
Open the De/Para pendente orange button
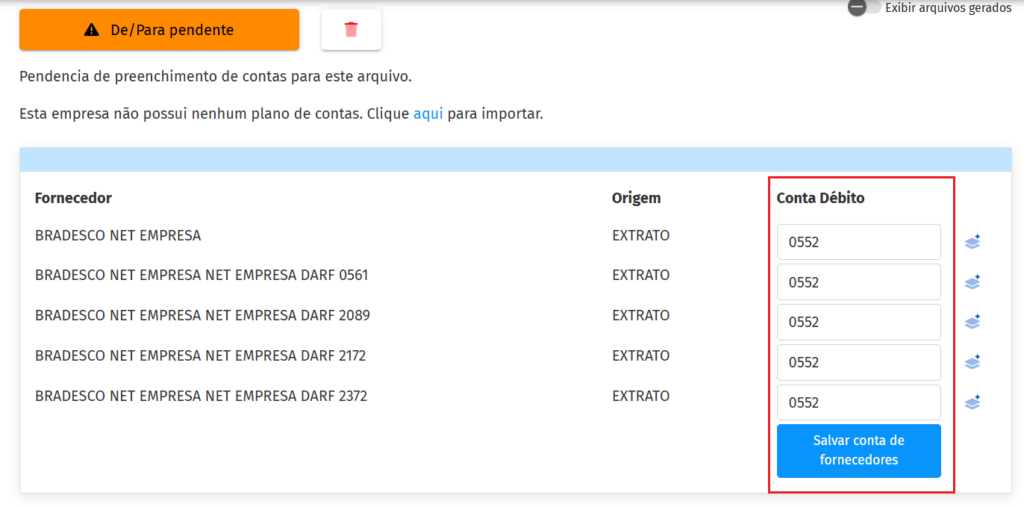coord(159,30)
